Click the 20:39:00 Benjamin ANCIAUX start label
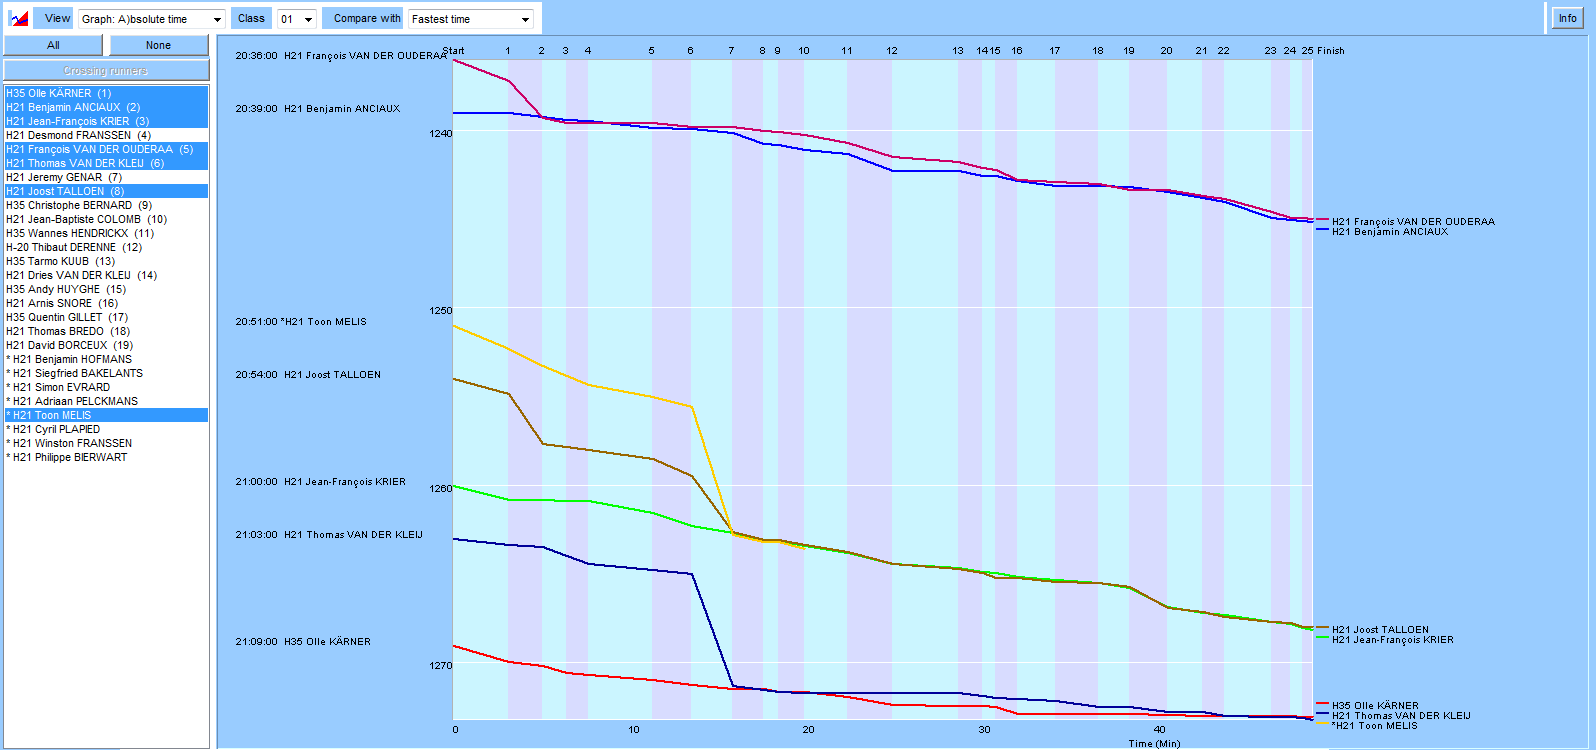 coord(317,108)
